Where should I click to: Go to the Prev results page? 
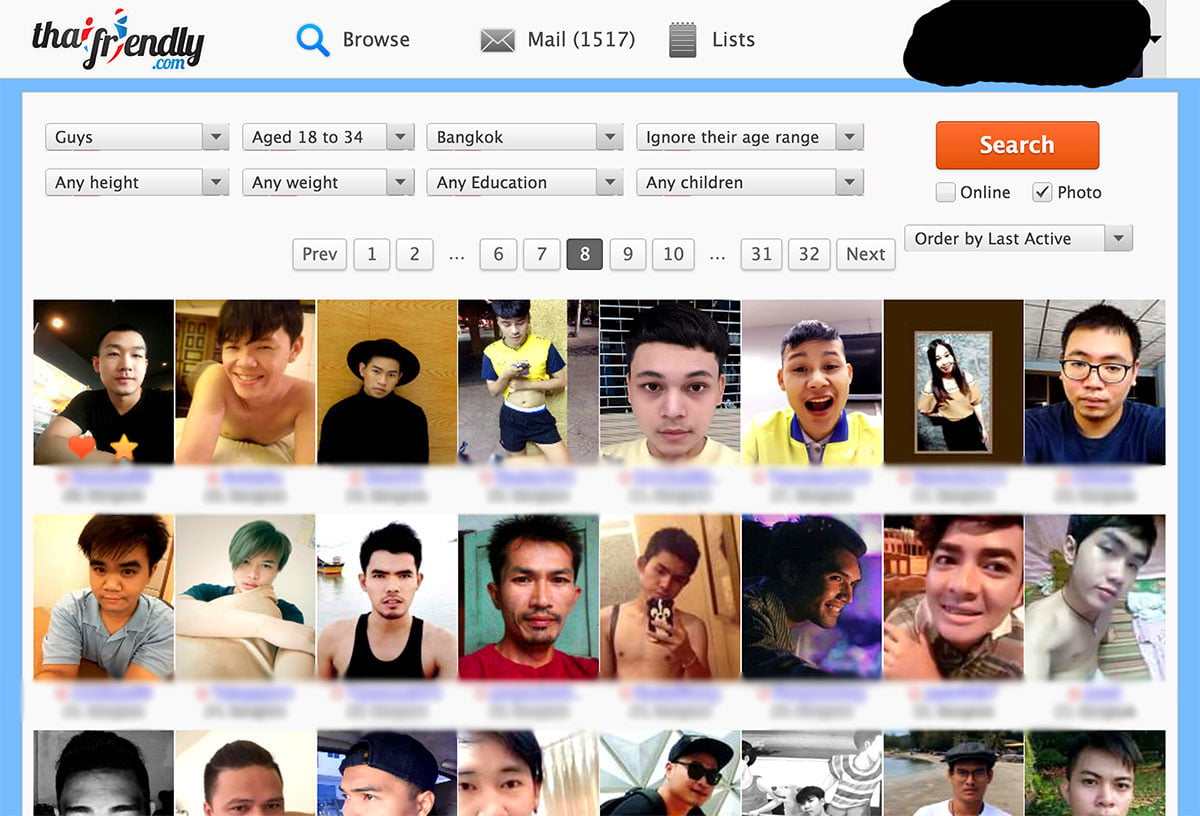pos(320,254)
